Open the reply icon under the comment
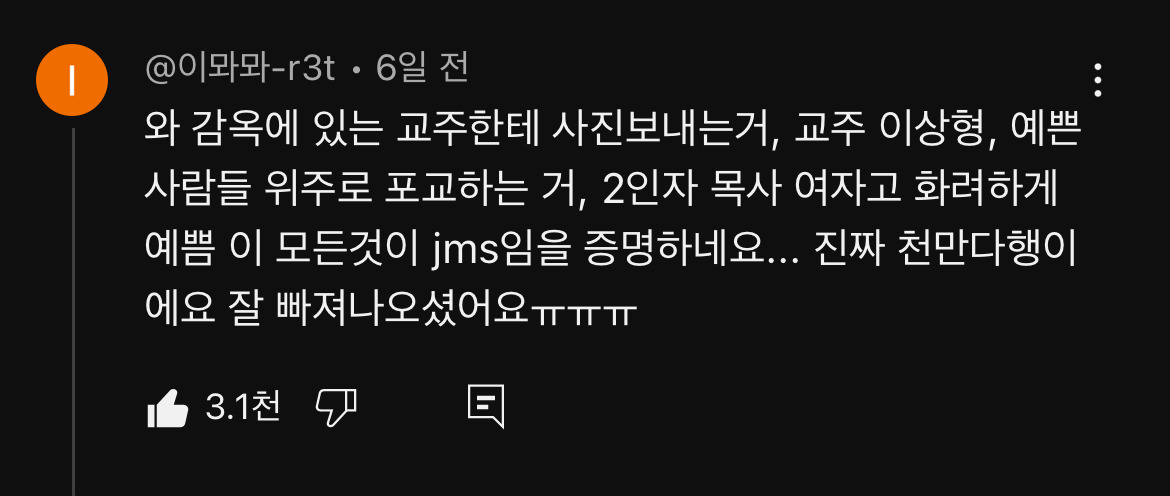Viewport: 1170px width, 496px height. click(486, 407)
